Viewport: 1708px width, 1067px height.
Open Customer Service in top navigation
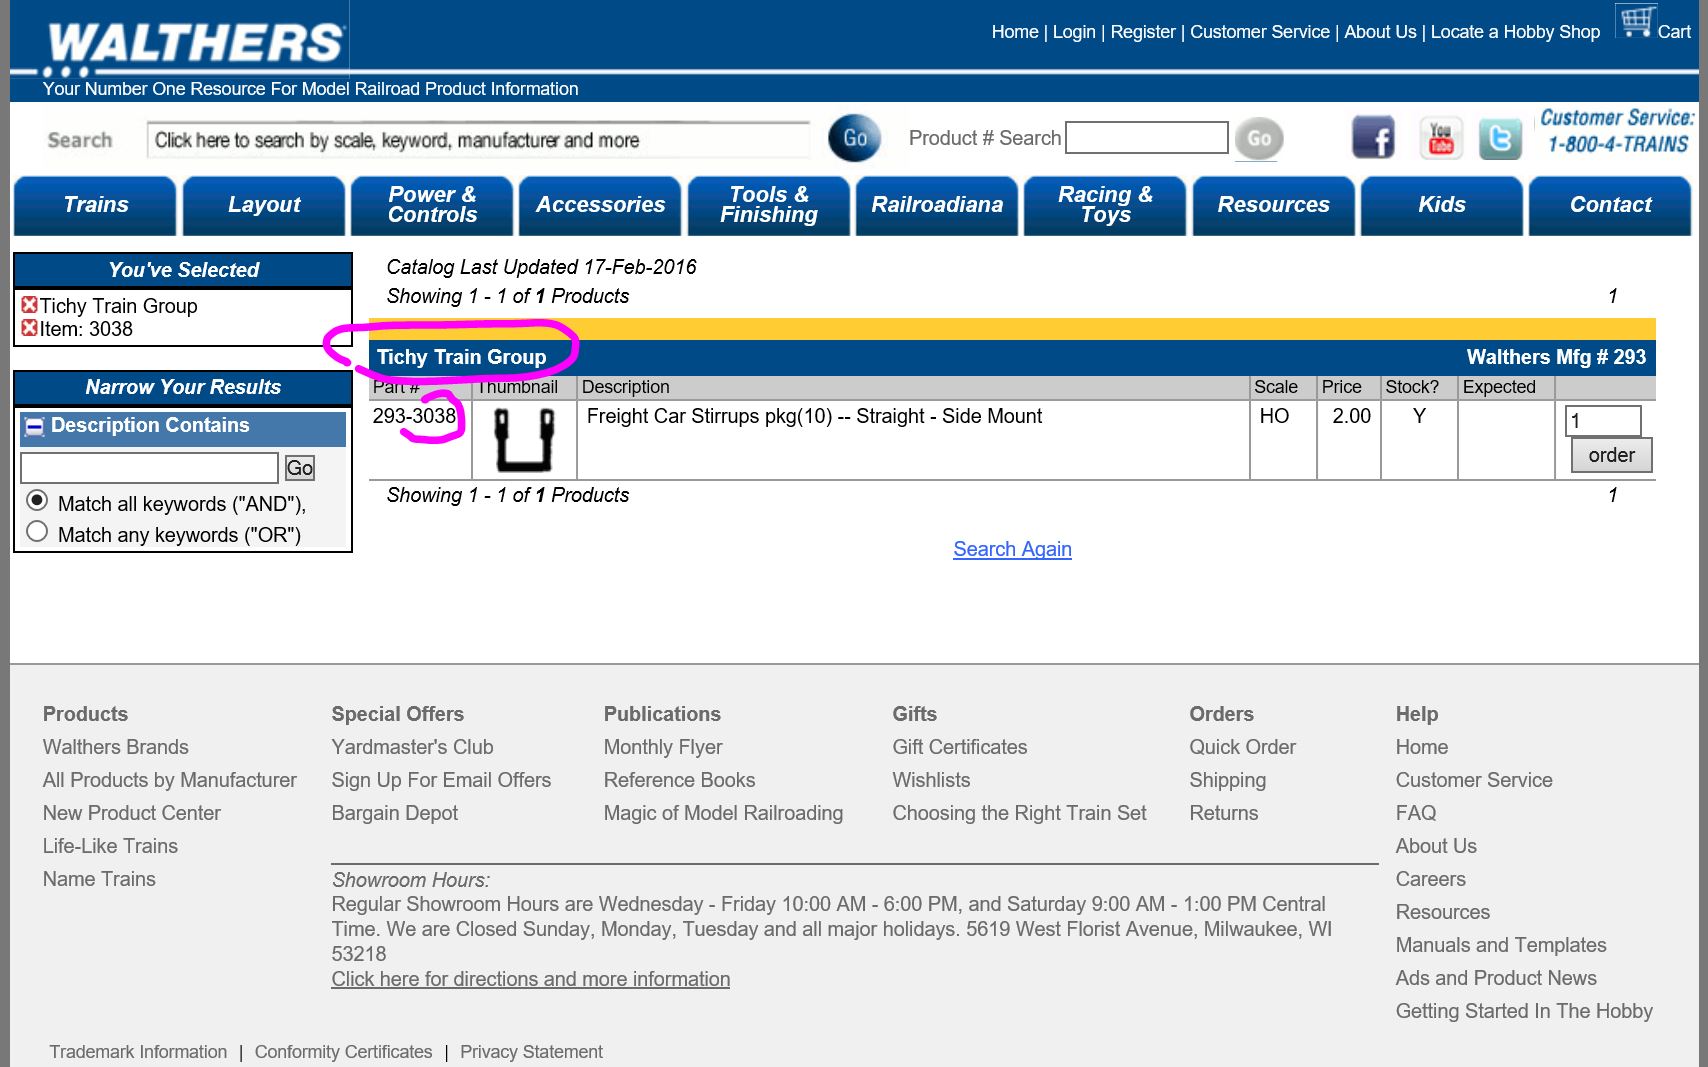coord(1260,32)
